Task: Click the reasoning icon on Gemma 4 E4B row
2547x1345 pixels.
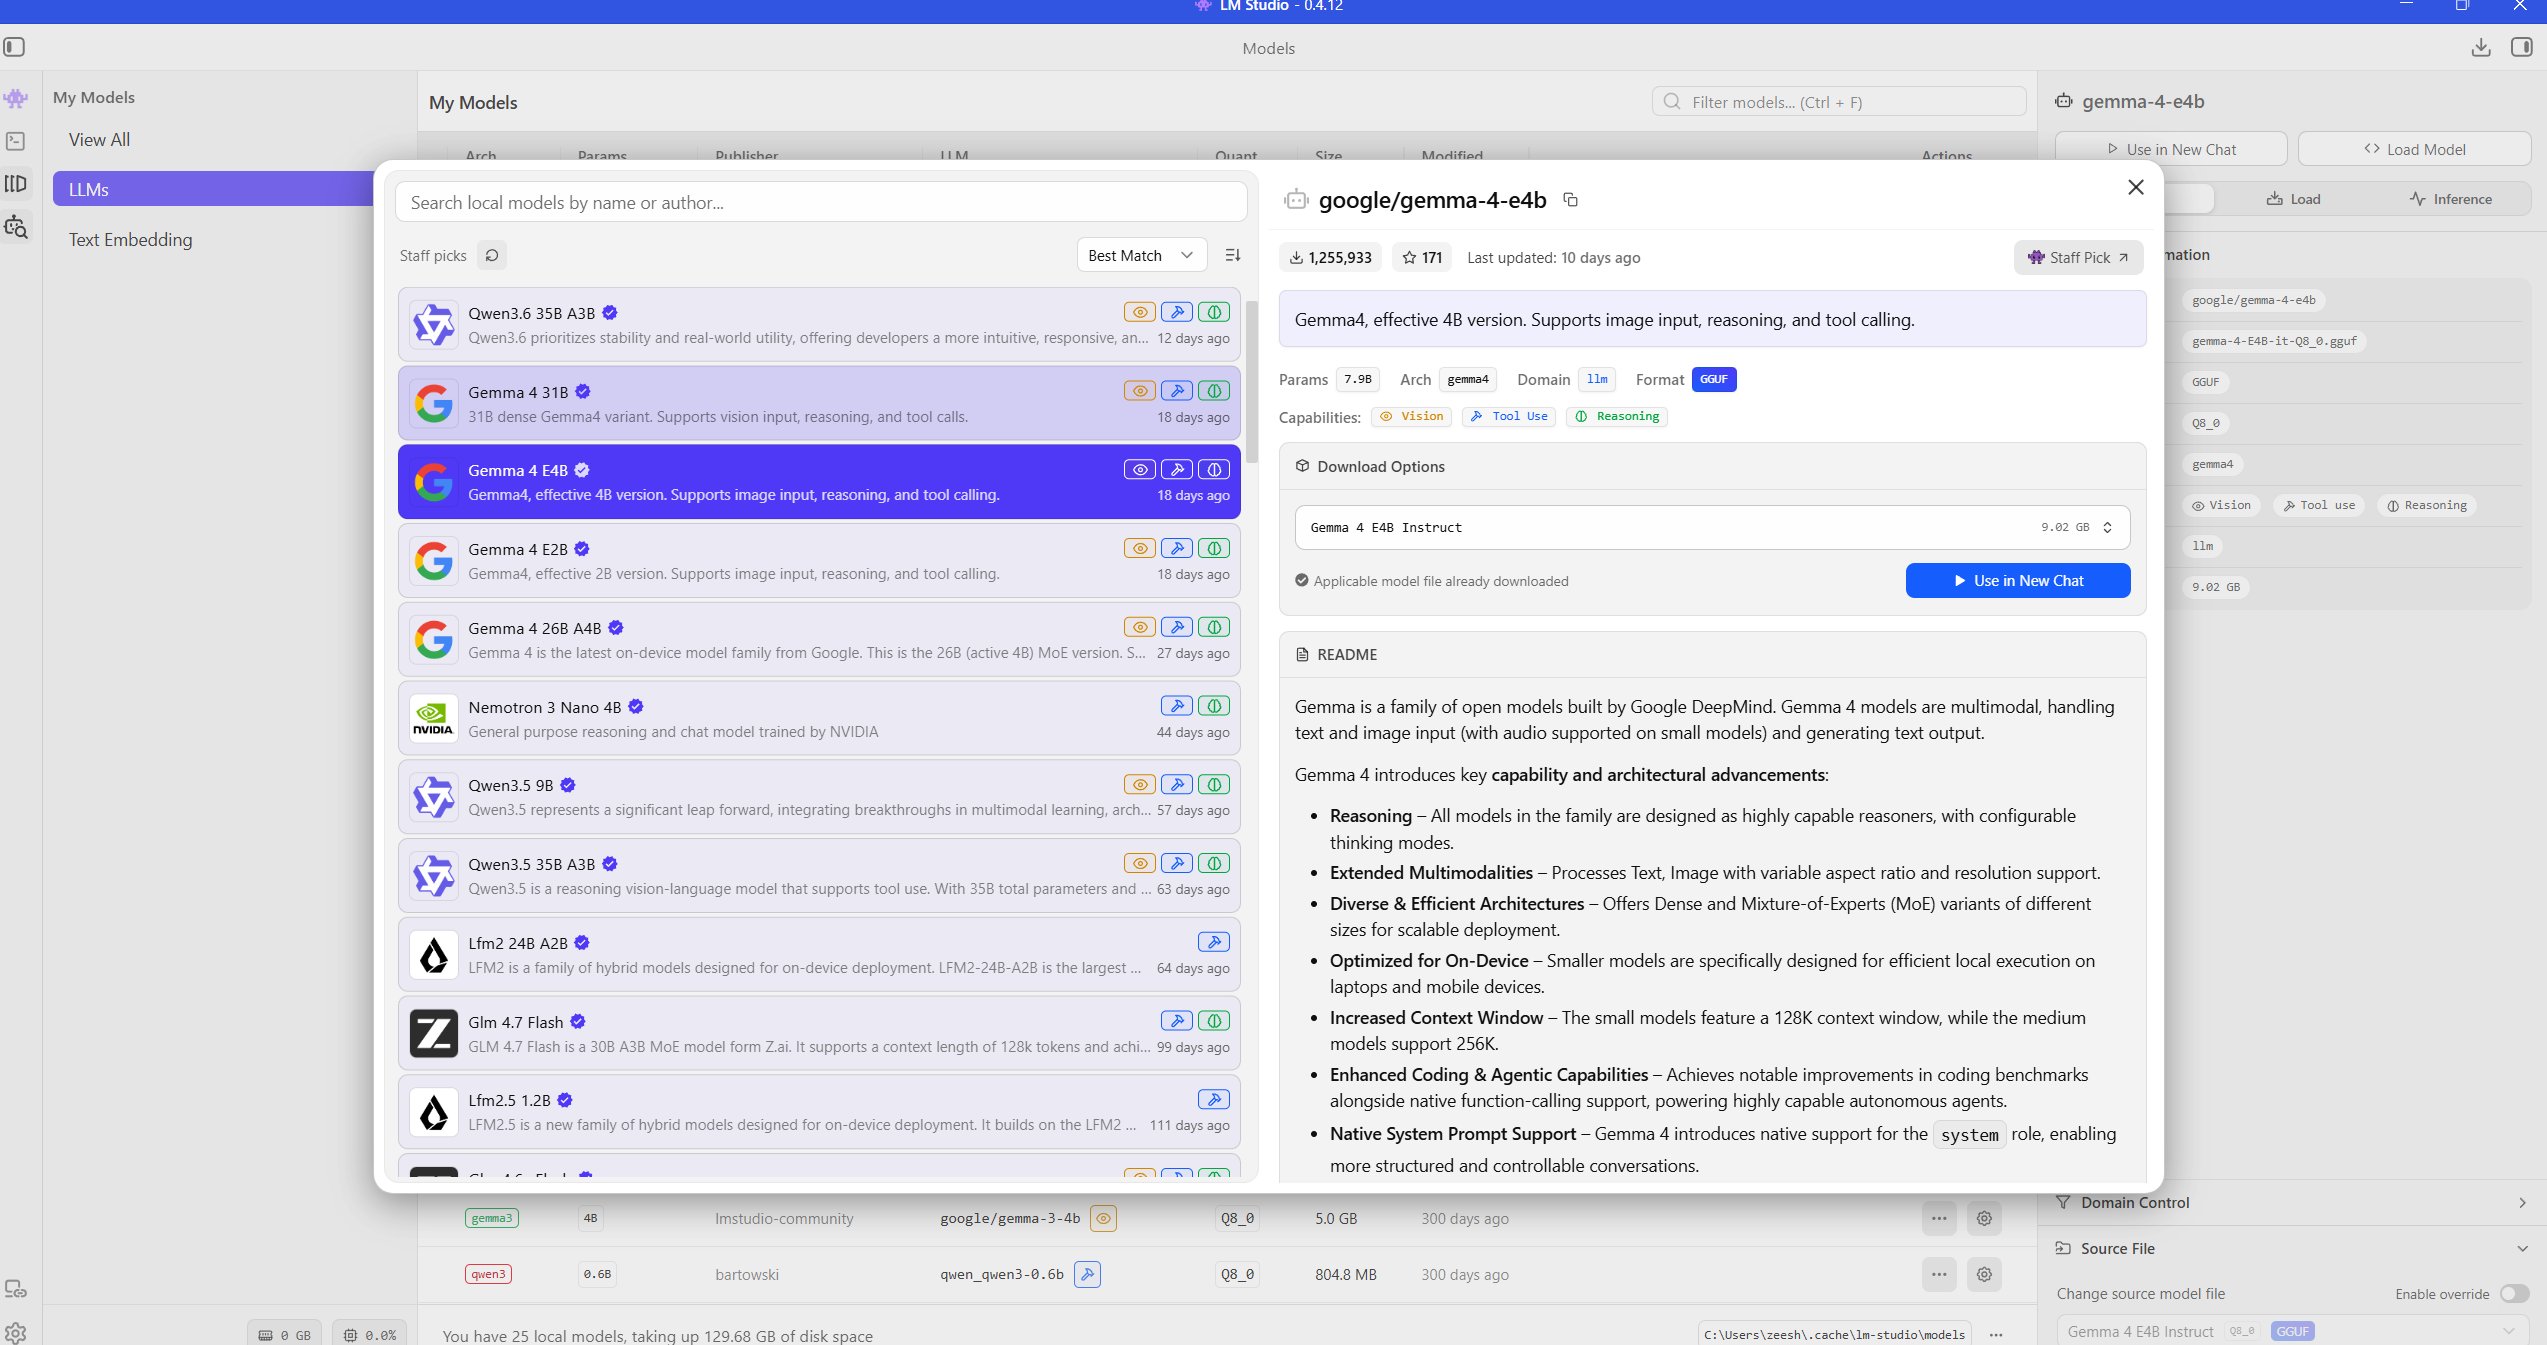Action: tap(1214, 469)
